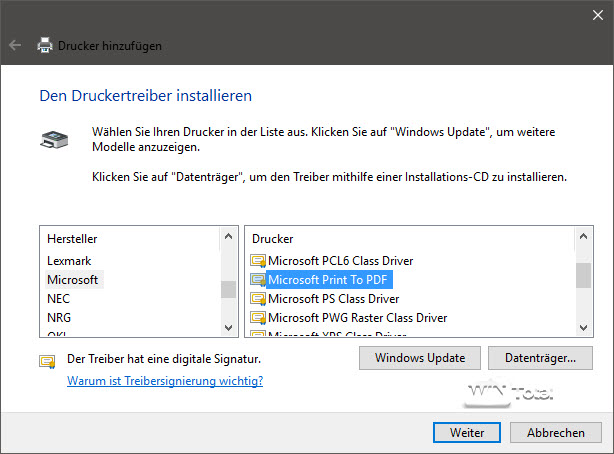614x454 pixels.
Task: Close the Drucker hinzufügen dialog
Action: click(x=598, y=15)
